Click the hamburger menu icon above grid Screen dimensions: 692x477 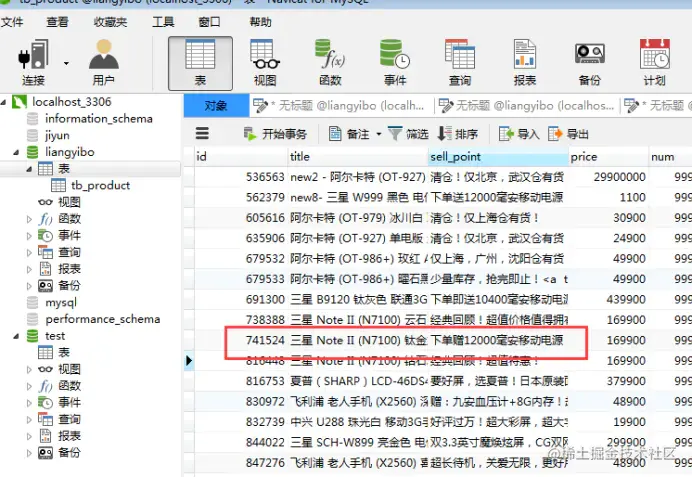pos(202,133)
